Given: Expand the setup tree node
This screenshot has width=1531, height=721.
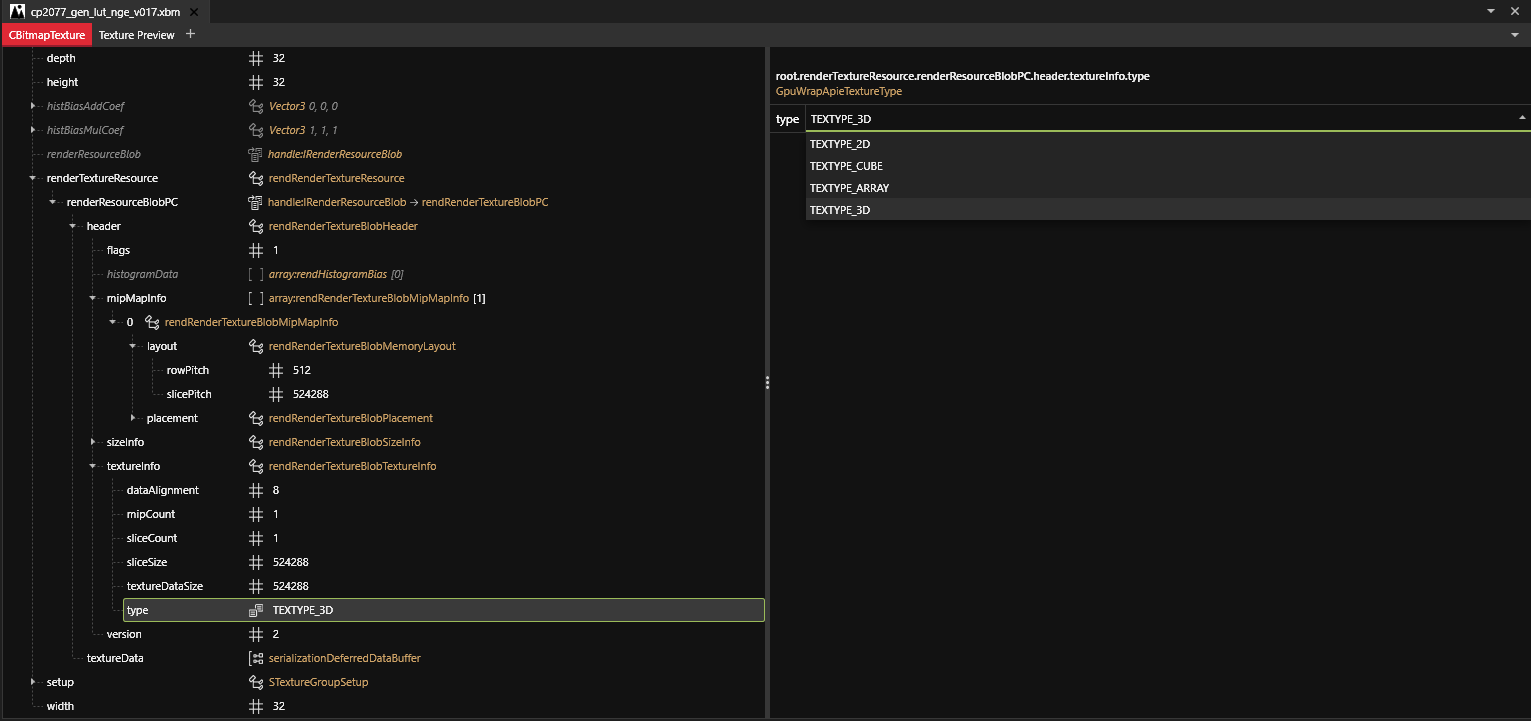Looking at the screenshot, I should pyautogui.click(x=33, y=682).
